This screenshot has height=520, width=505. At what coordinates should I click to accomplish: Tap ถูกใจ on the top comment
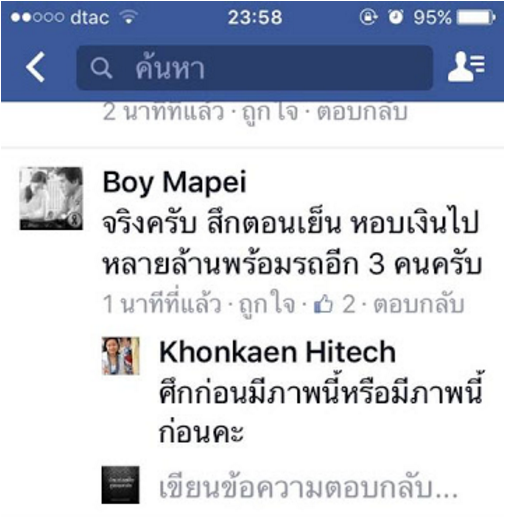(x=270, y=112)
